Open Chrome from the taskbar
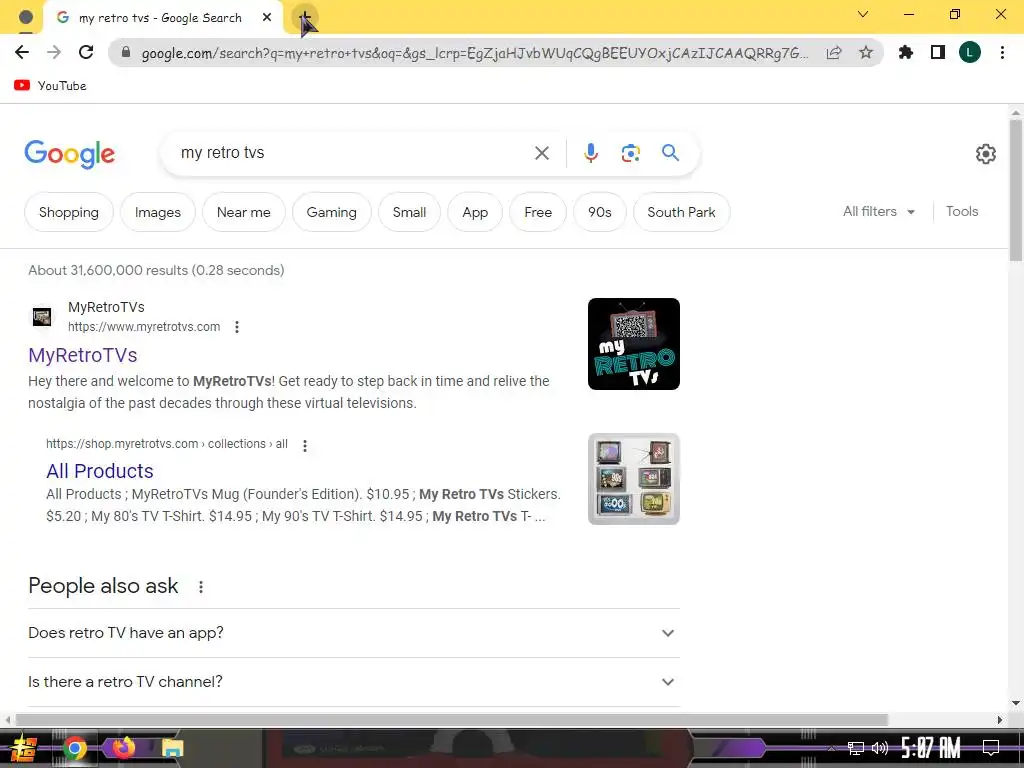The height and width of the screenshot is (768, 1024). click(74, 748)
